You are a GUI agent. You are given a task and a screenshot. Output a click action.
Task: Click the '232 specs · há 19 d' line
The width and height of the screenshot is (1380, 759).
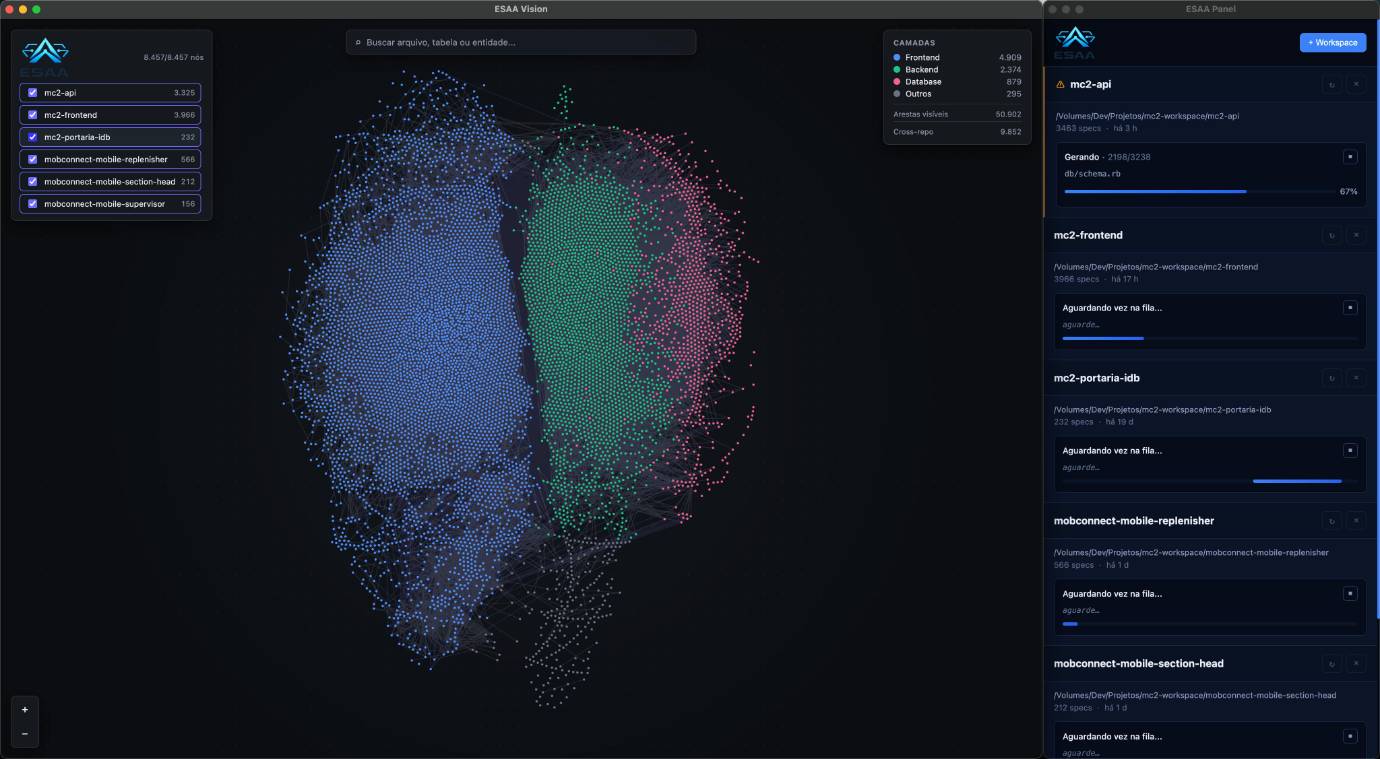click(1096, 422)
